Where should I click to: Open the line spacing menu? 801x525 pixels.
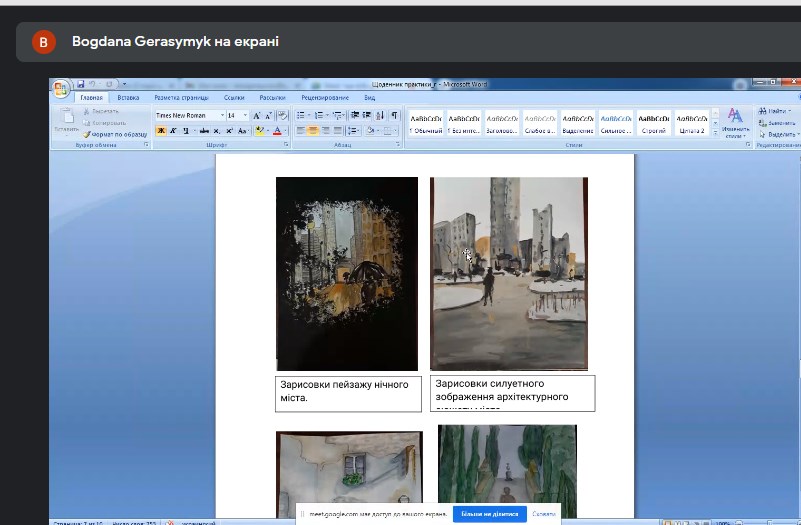[x=352, y=131]
